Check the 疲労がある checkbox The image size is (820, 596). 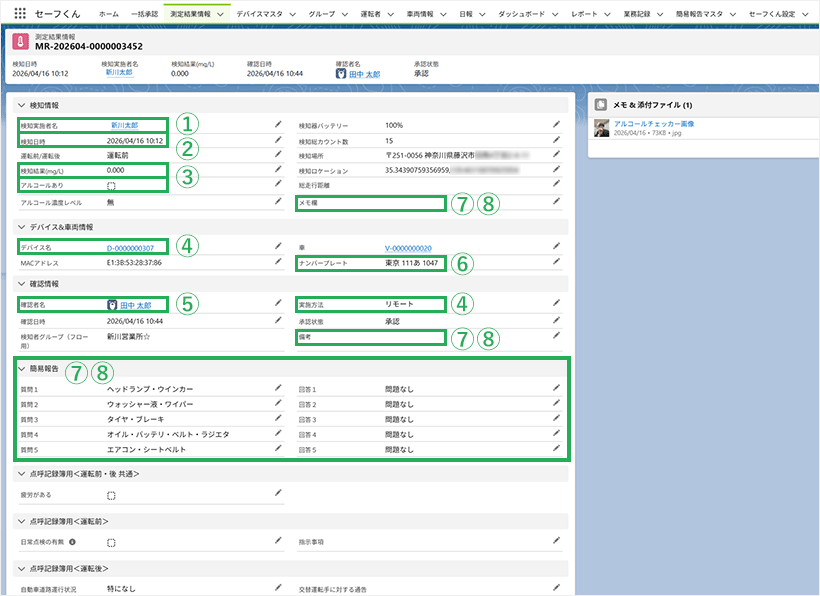[111, 495]
